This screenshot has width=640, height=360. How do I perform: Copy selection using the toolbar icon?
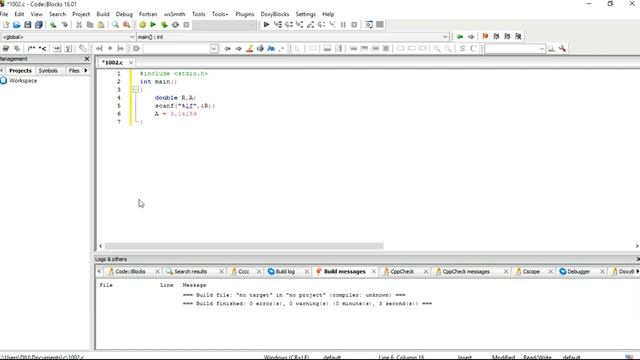pos(90,25)
